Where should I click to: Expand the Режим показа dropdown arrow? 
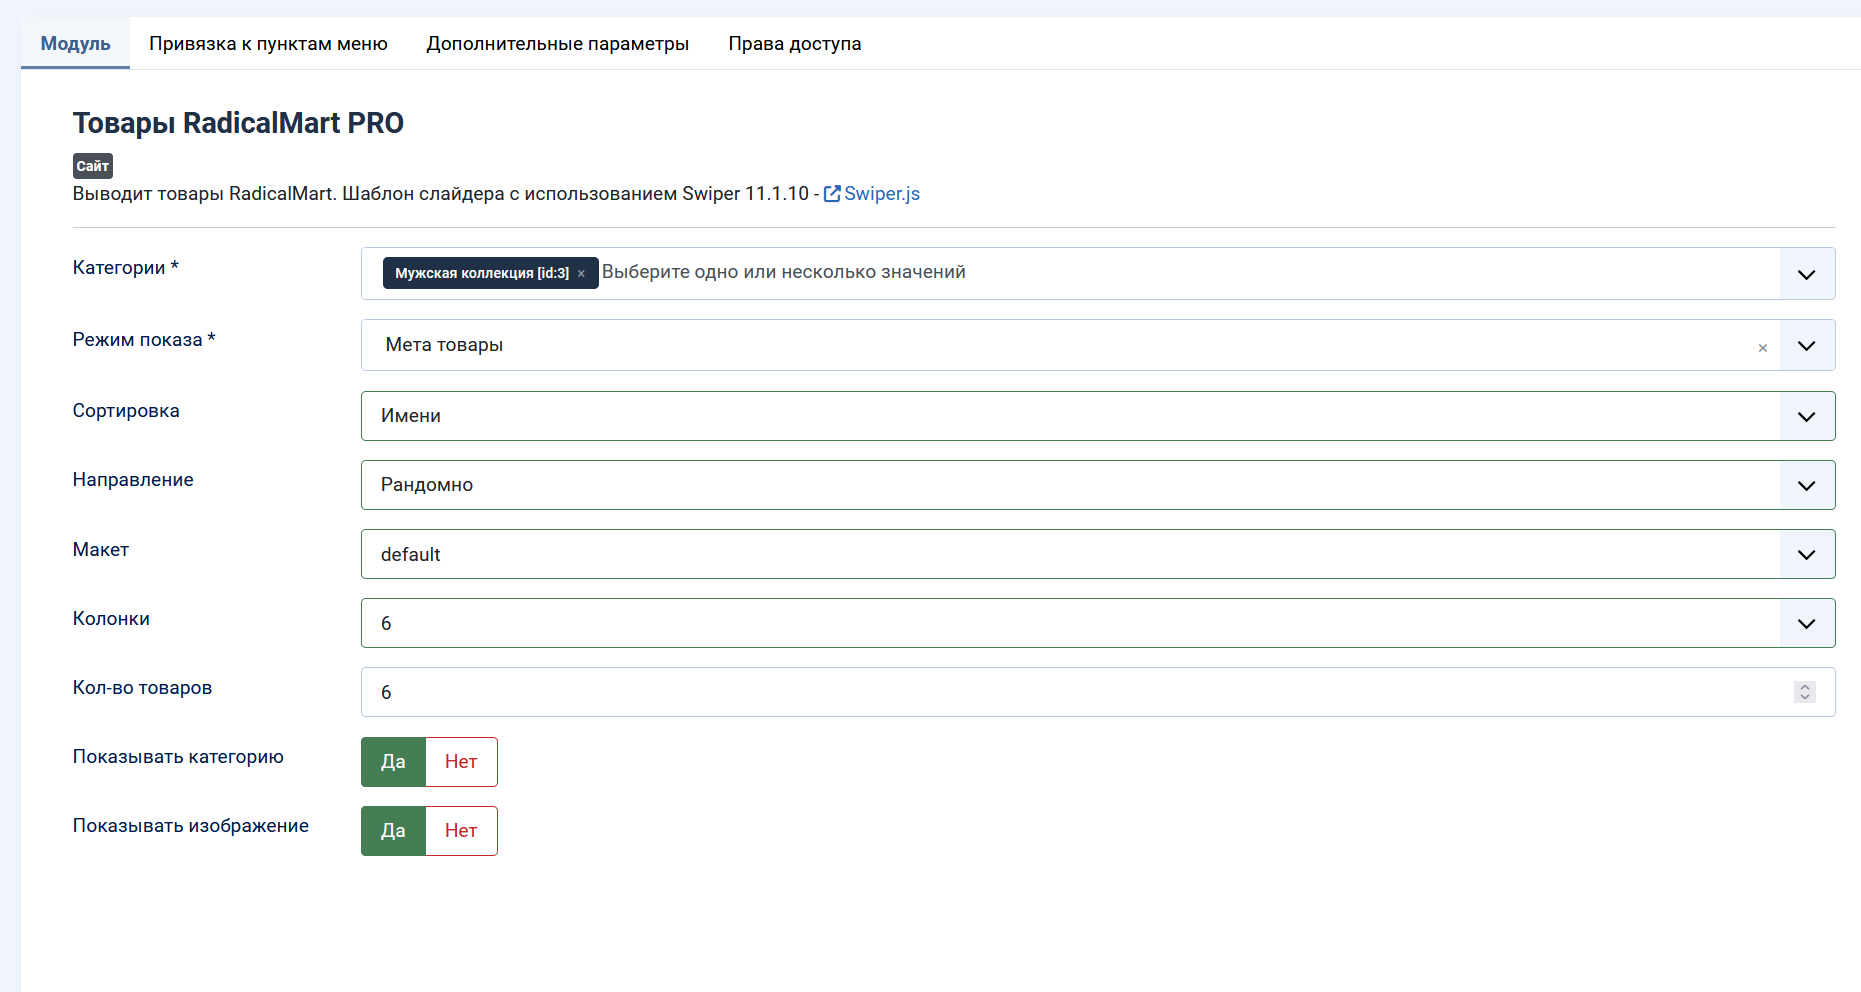[1806, 346]
